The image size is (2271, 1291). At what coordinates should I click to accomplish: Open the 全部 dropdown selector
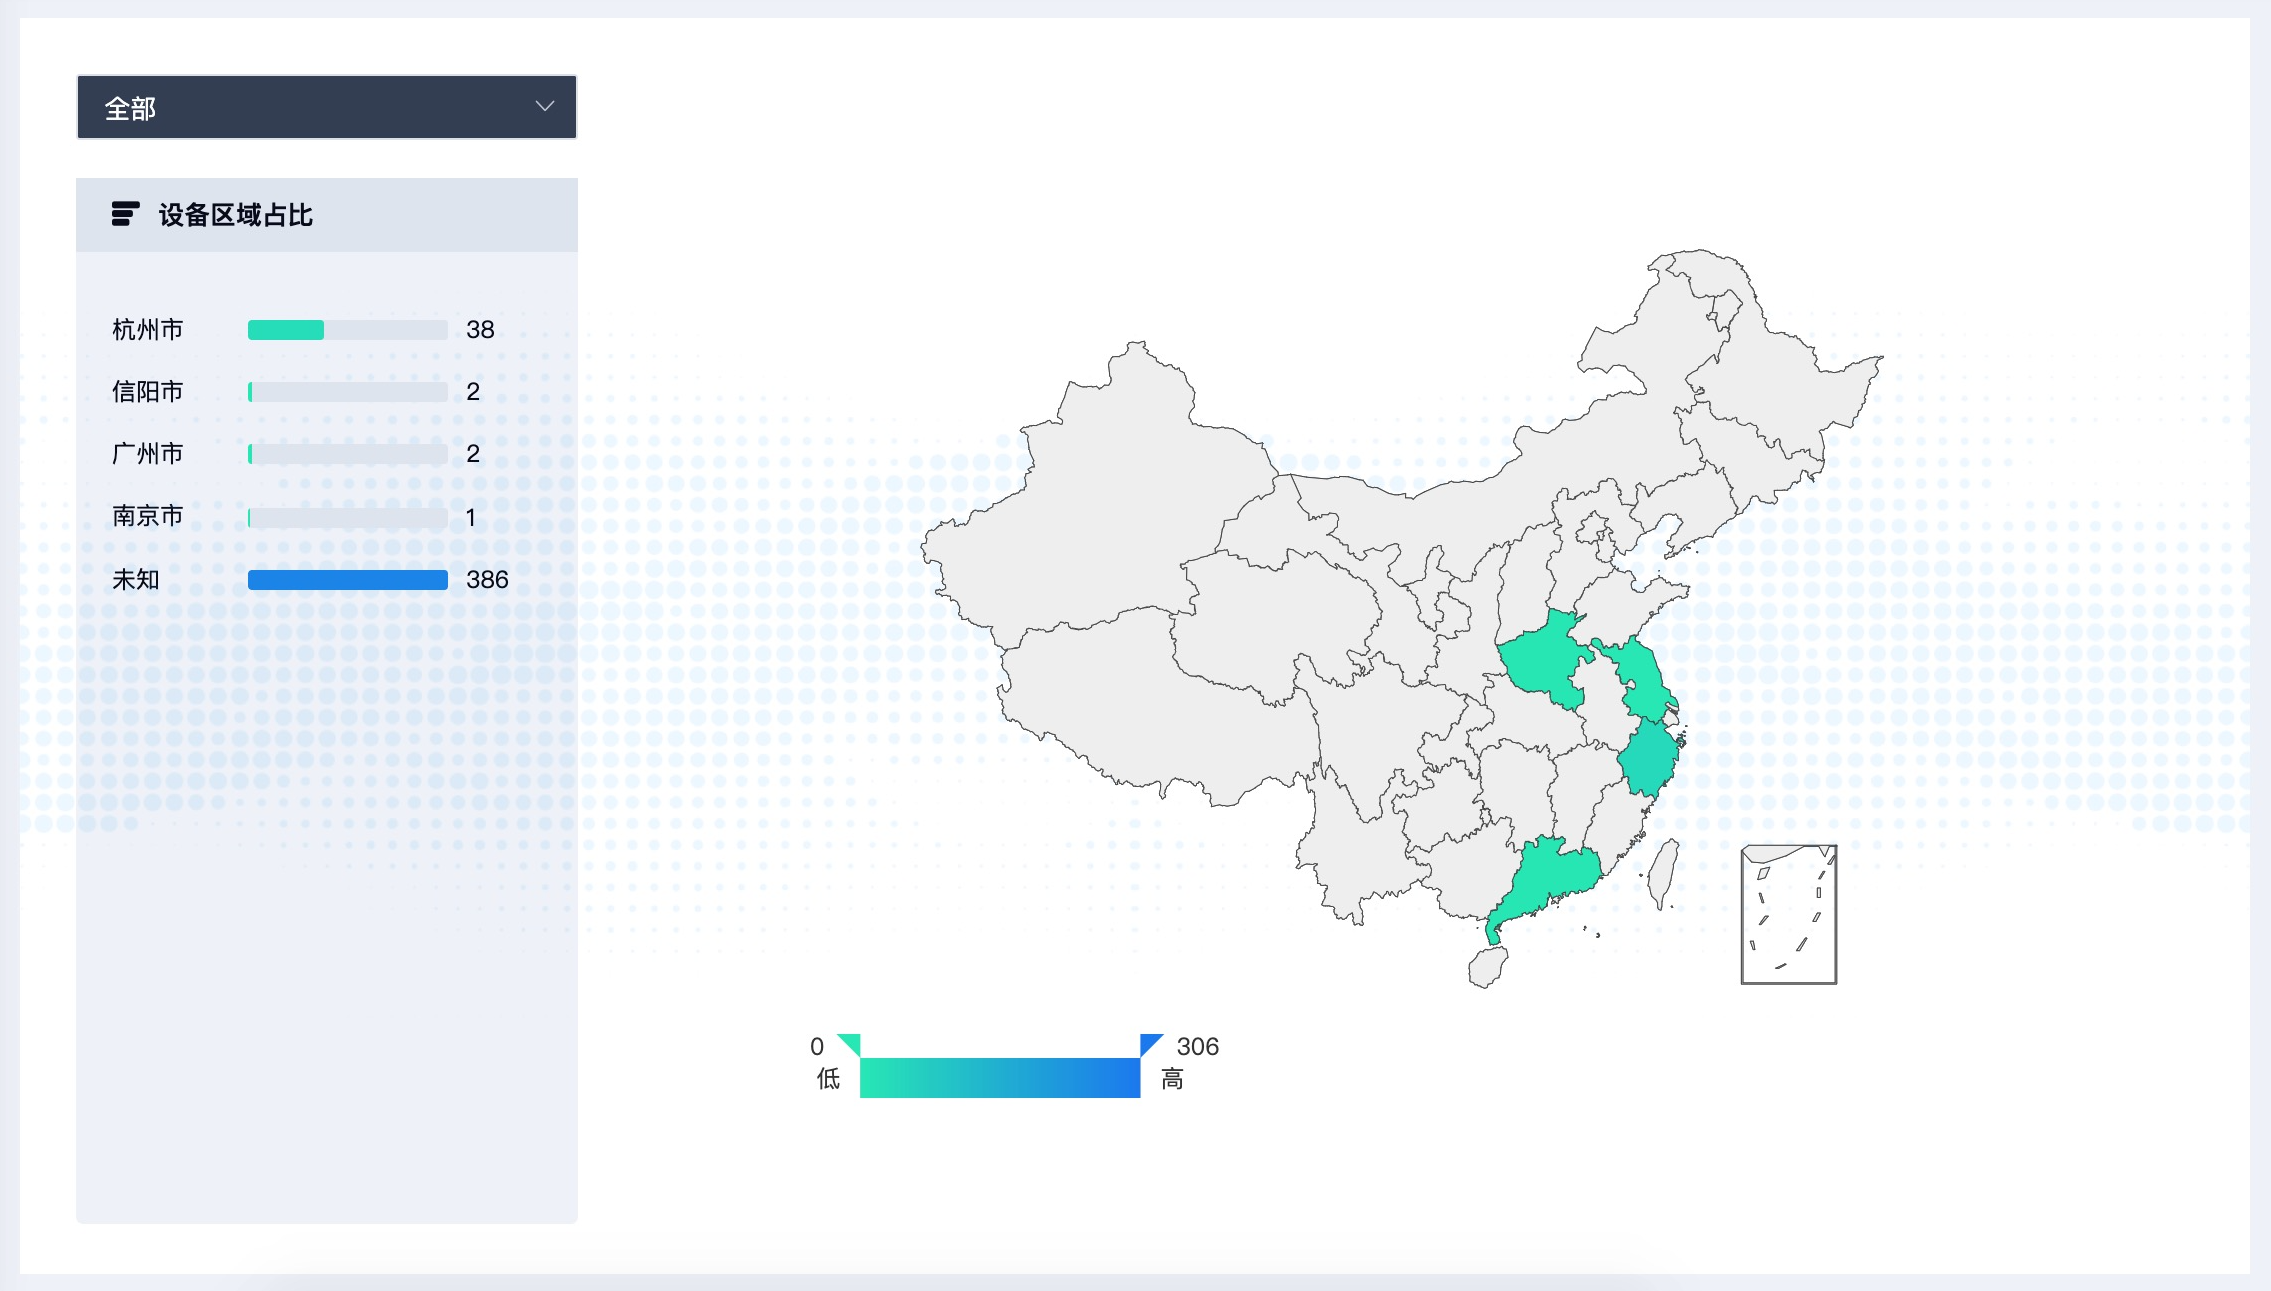click(326, 107)
